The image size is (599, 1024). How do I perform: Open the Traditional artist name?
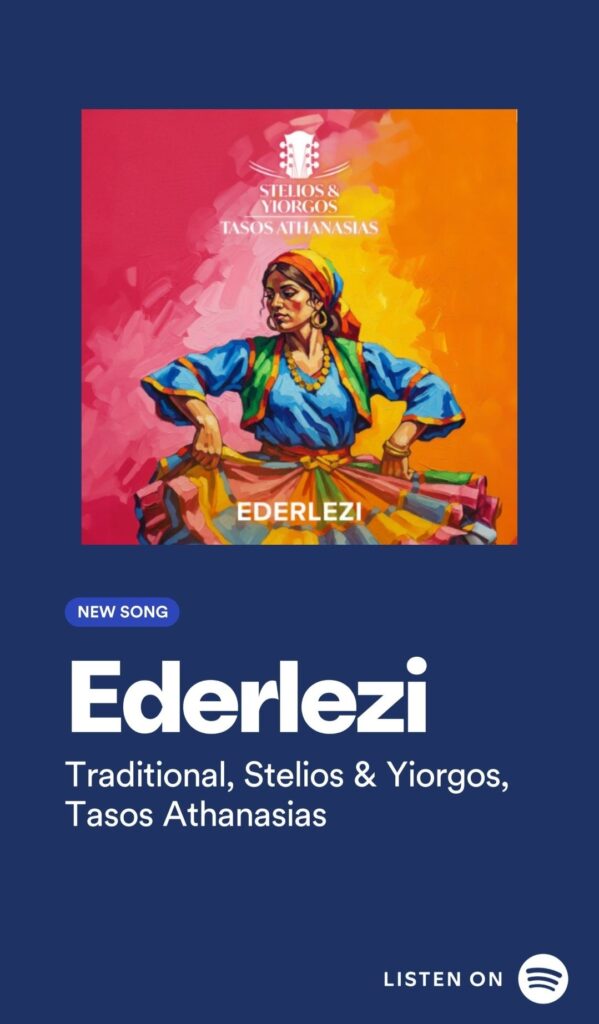(150, 775)
